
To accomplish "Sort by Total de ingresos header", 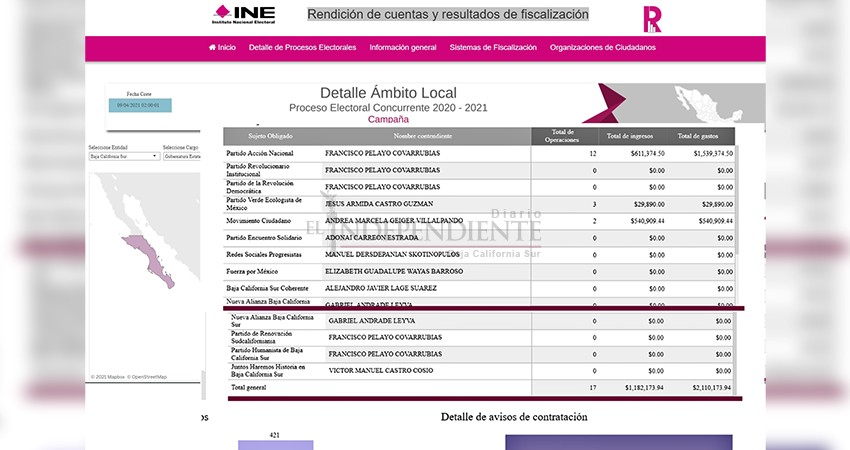I will point(630,136).
